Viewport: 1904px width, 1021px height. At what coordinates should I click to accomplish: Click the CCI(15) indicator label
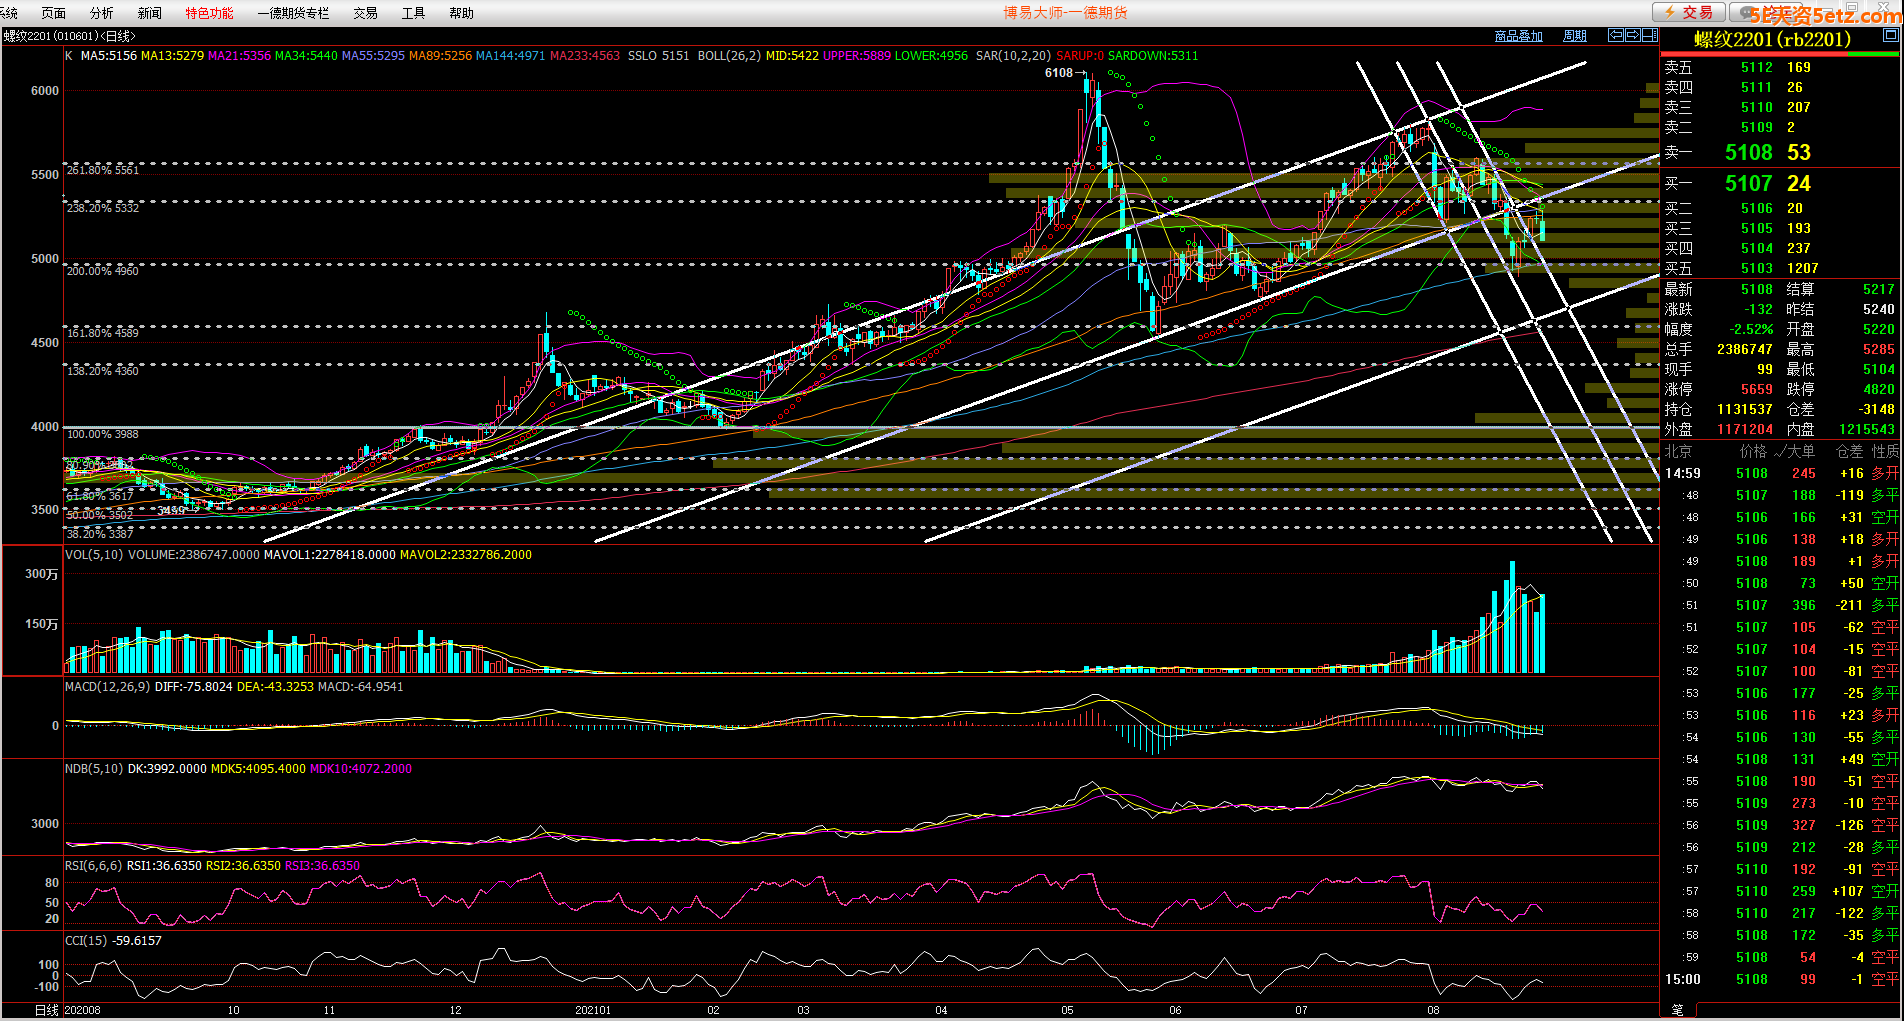[x=86, y=941]
